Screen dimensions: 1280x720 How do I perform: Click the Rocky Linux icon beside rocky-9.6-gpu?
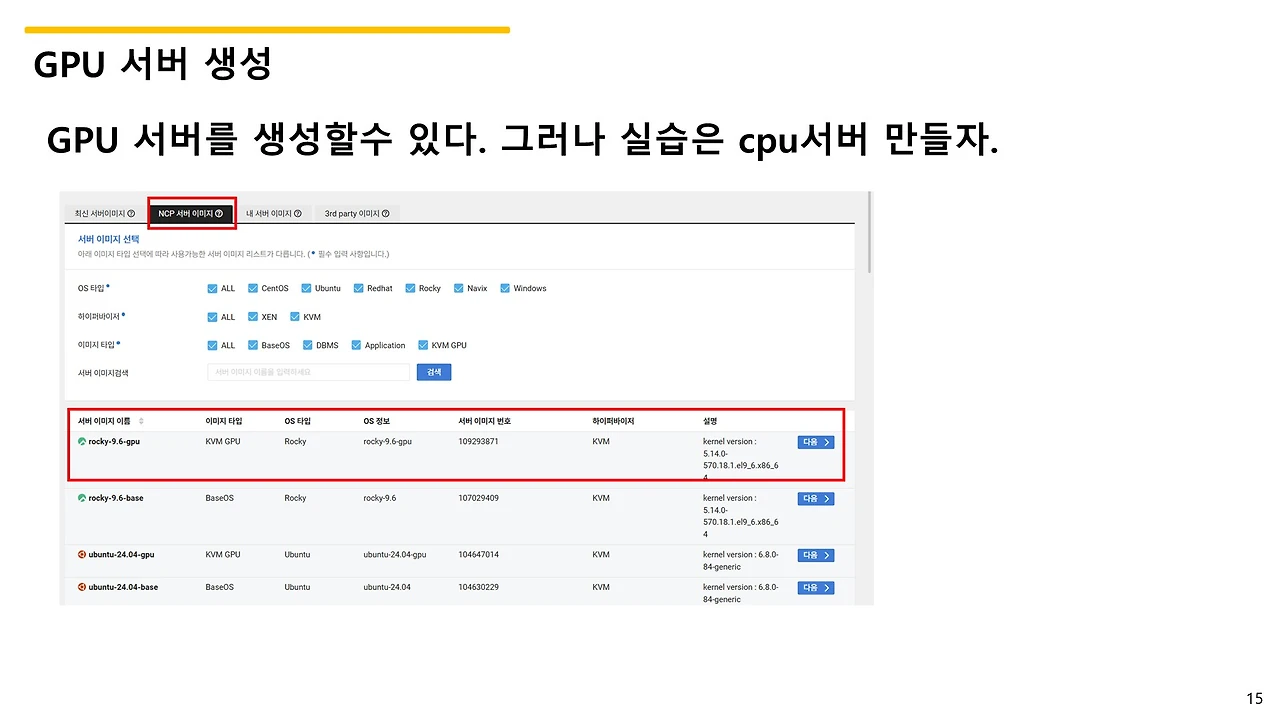[x=81, y=441]
